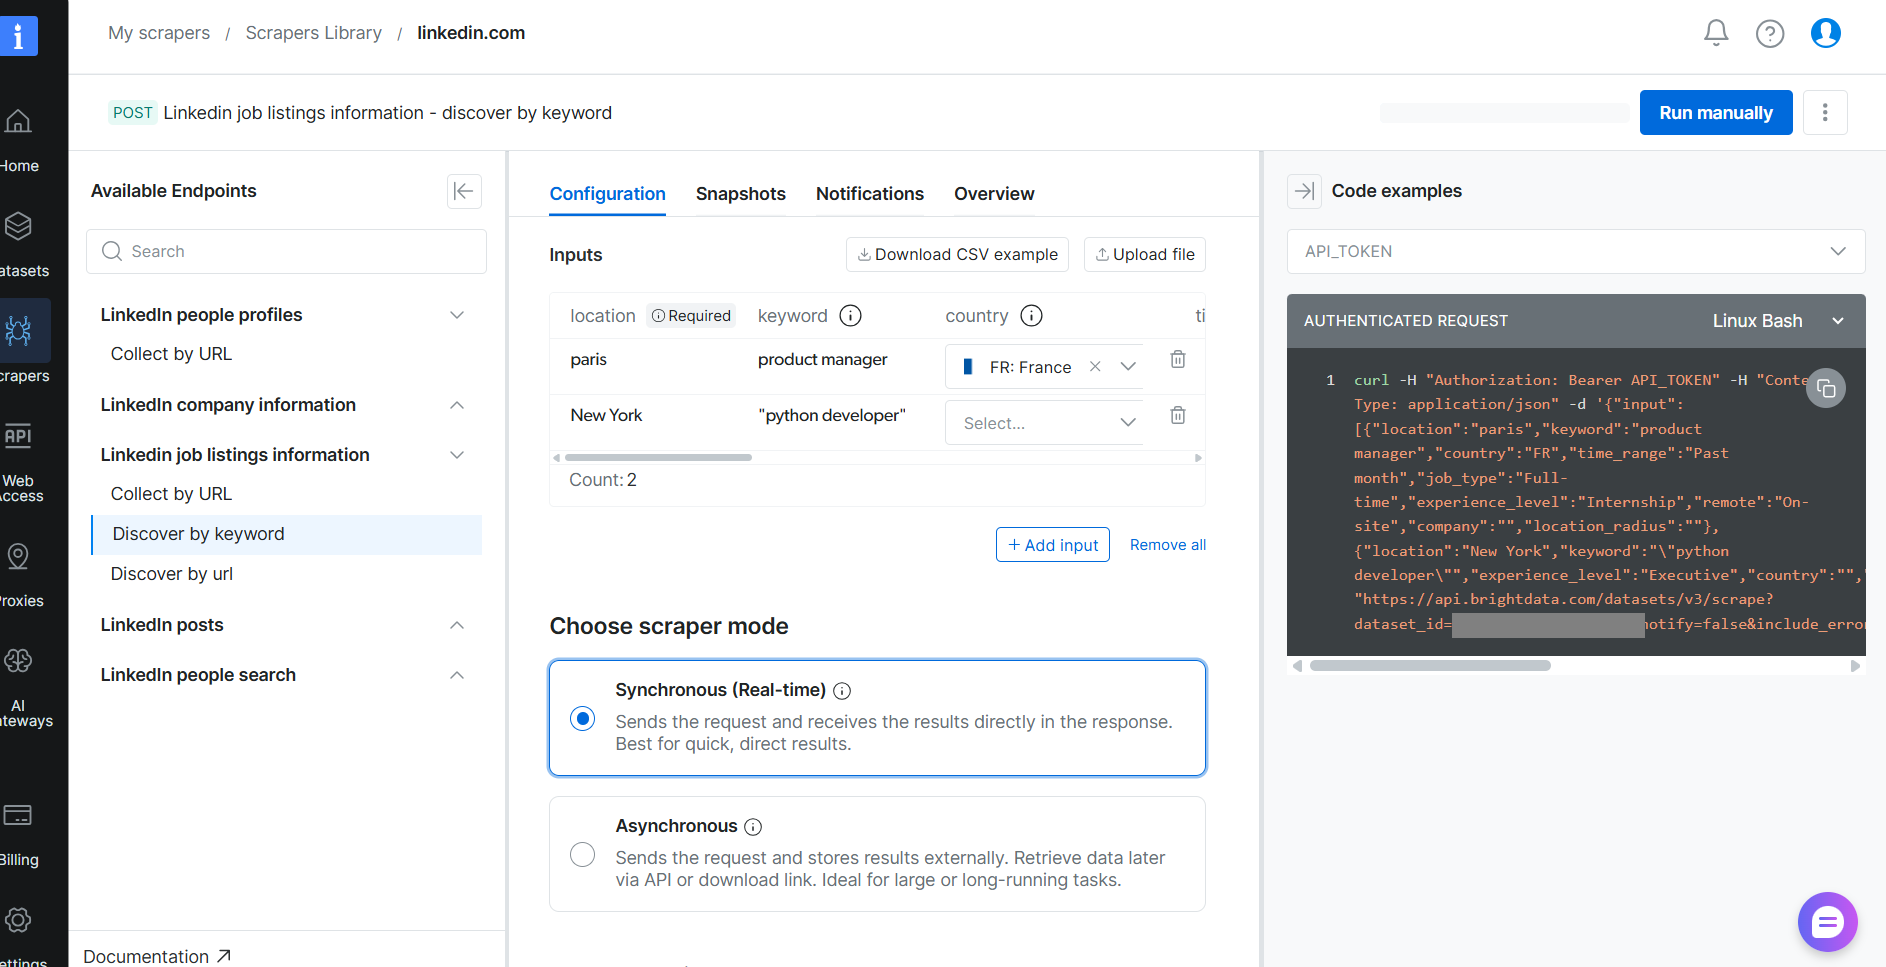
Task: Open the notifications bell icon
Action: click(1716, 33)
